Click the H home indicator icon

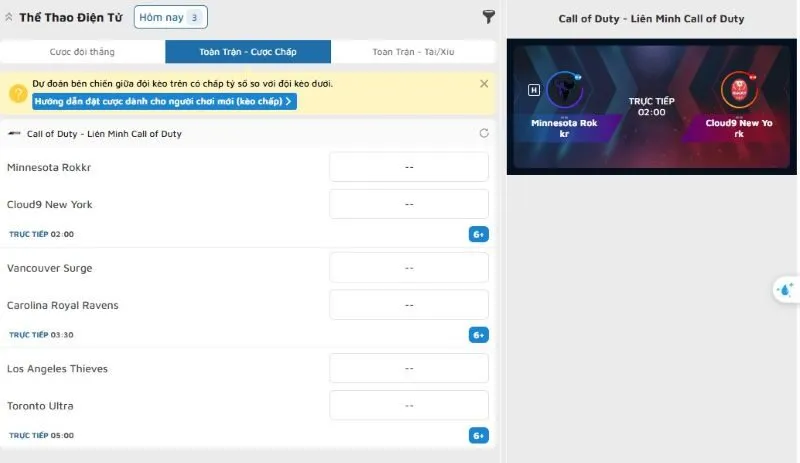tap(534, 90)
